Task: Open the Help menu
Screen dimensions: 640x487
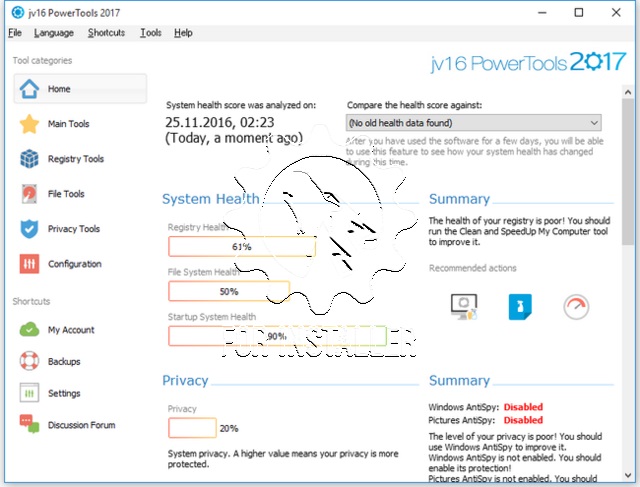Action: pos(183,33)
